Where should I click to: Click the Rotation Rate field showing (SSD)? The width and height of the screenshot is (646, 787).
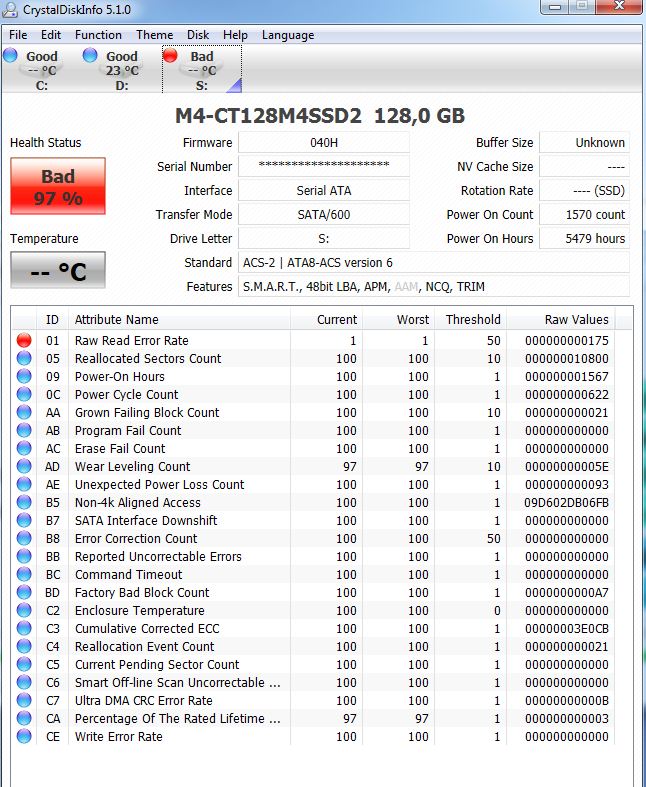pos(584,190)
